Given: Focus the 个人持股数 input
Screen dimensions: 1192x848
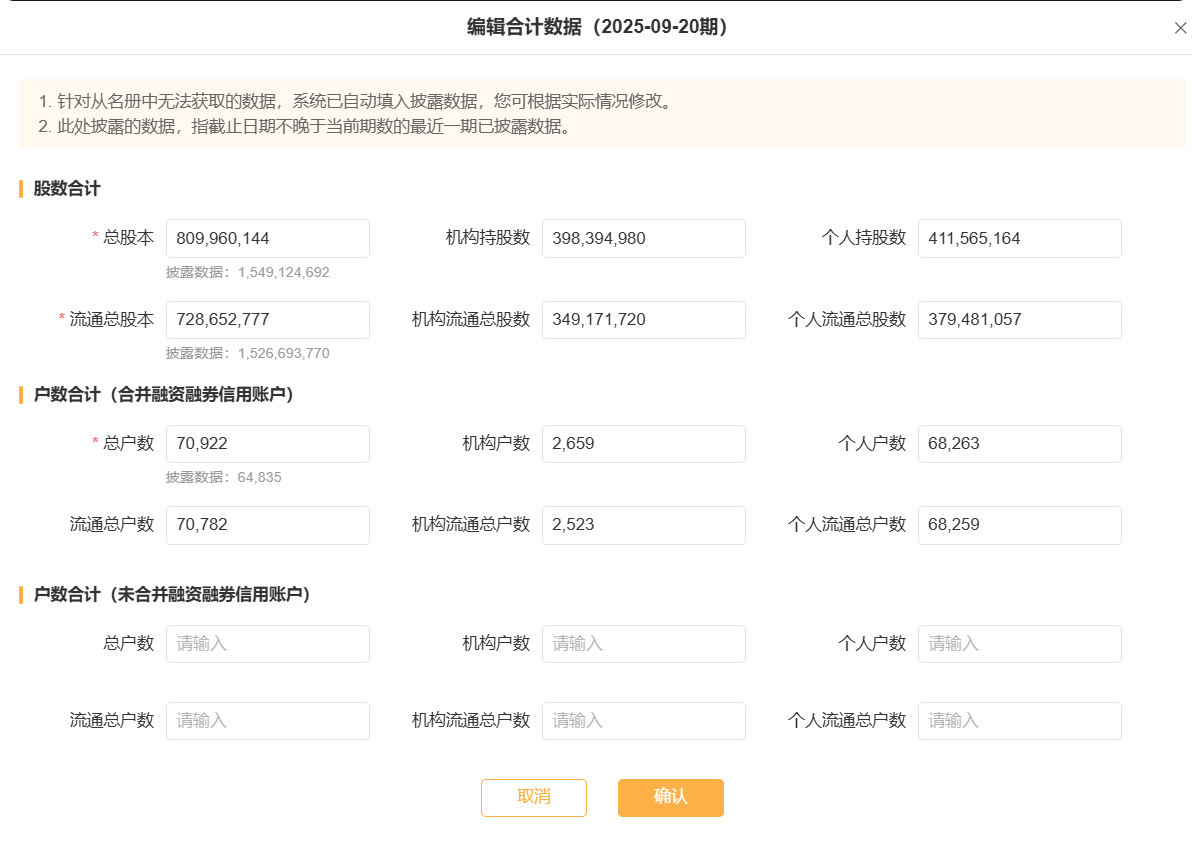Looking at the screenshot, I should click(1019, 239).
